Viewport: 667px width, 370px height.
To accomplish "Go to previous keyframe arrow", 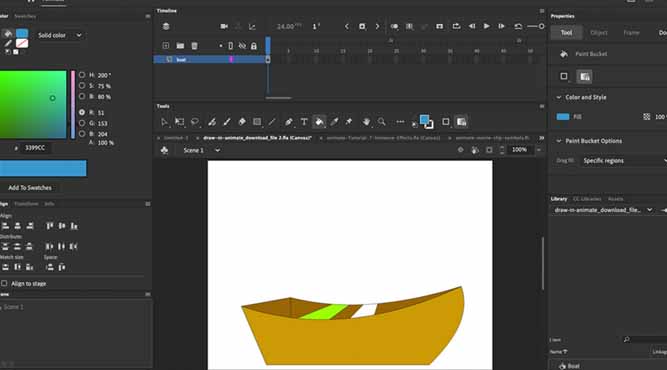I will point(347,26).
